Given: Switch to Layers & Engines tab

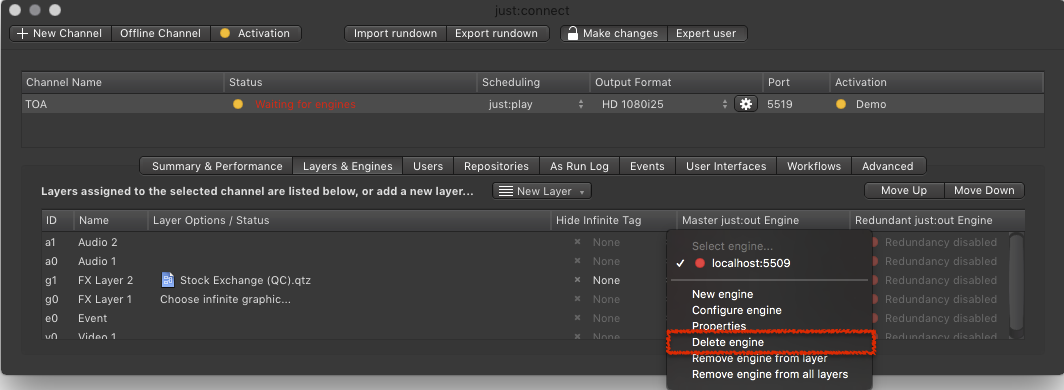Looking at the screenshot, I should tap(347, 166).
